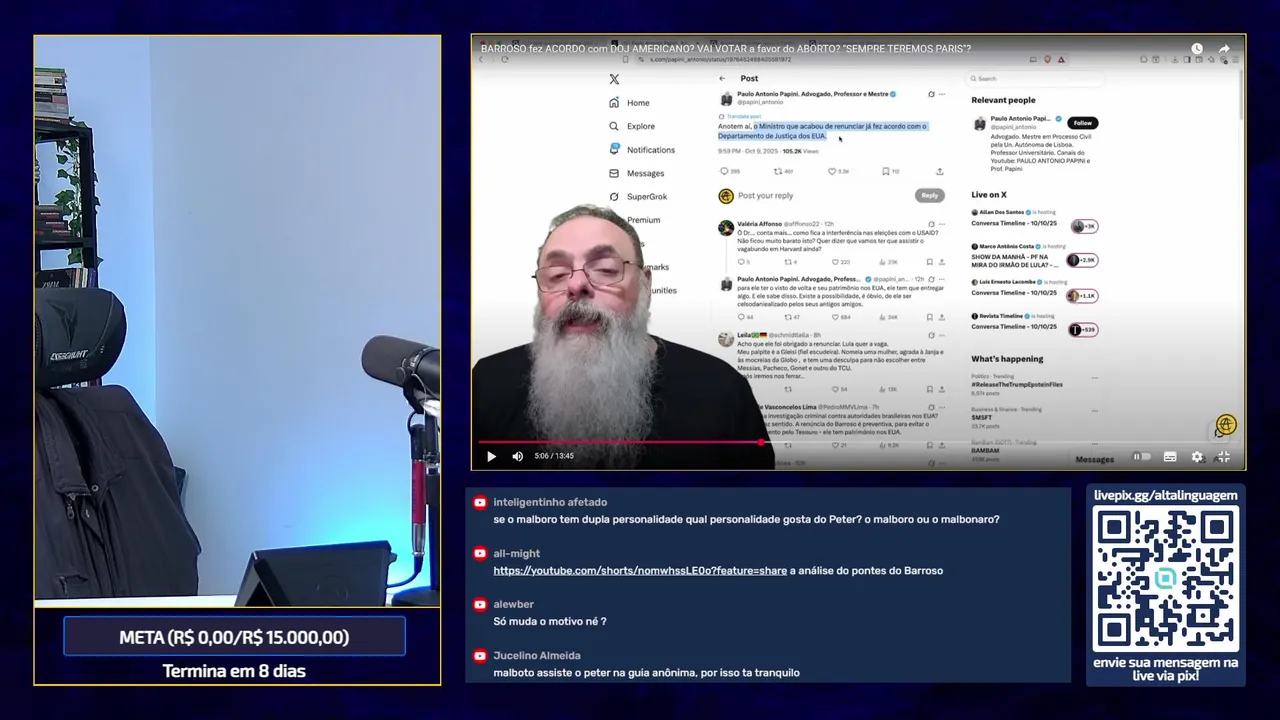Click YouTube icon beside all-might
Screen dimensions: 1280x720
(480, 553)
